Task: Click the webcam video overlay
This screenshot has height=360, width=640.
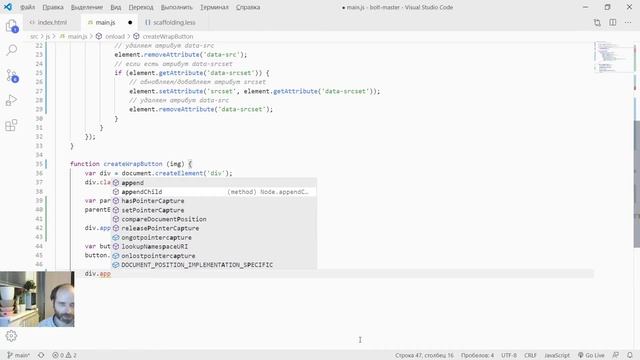Action: point(37,299)
